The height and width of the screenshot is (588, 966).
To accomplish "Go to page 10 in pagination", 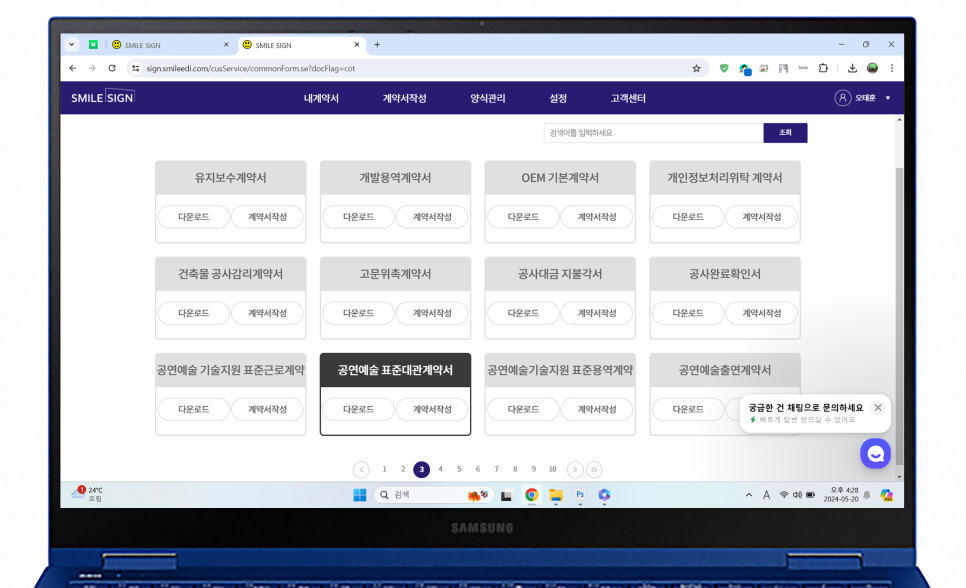I will 553,469.
